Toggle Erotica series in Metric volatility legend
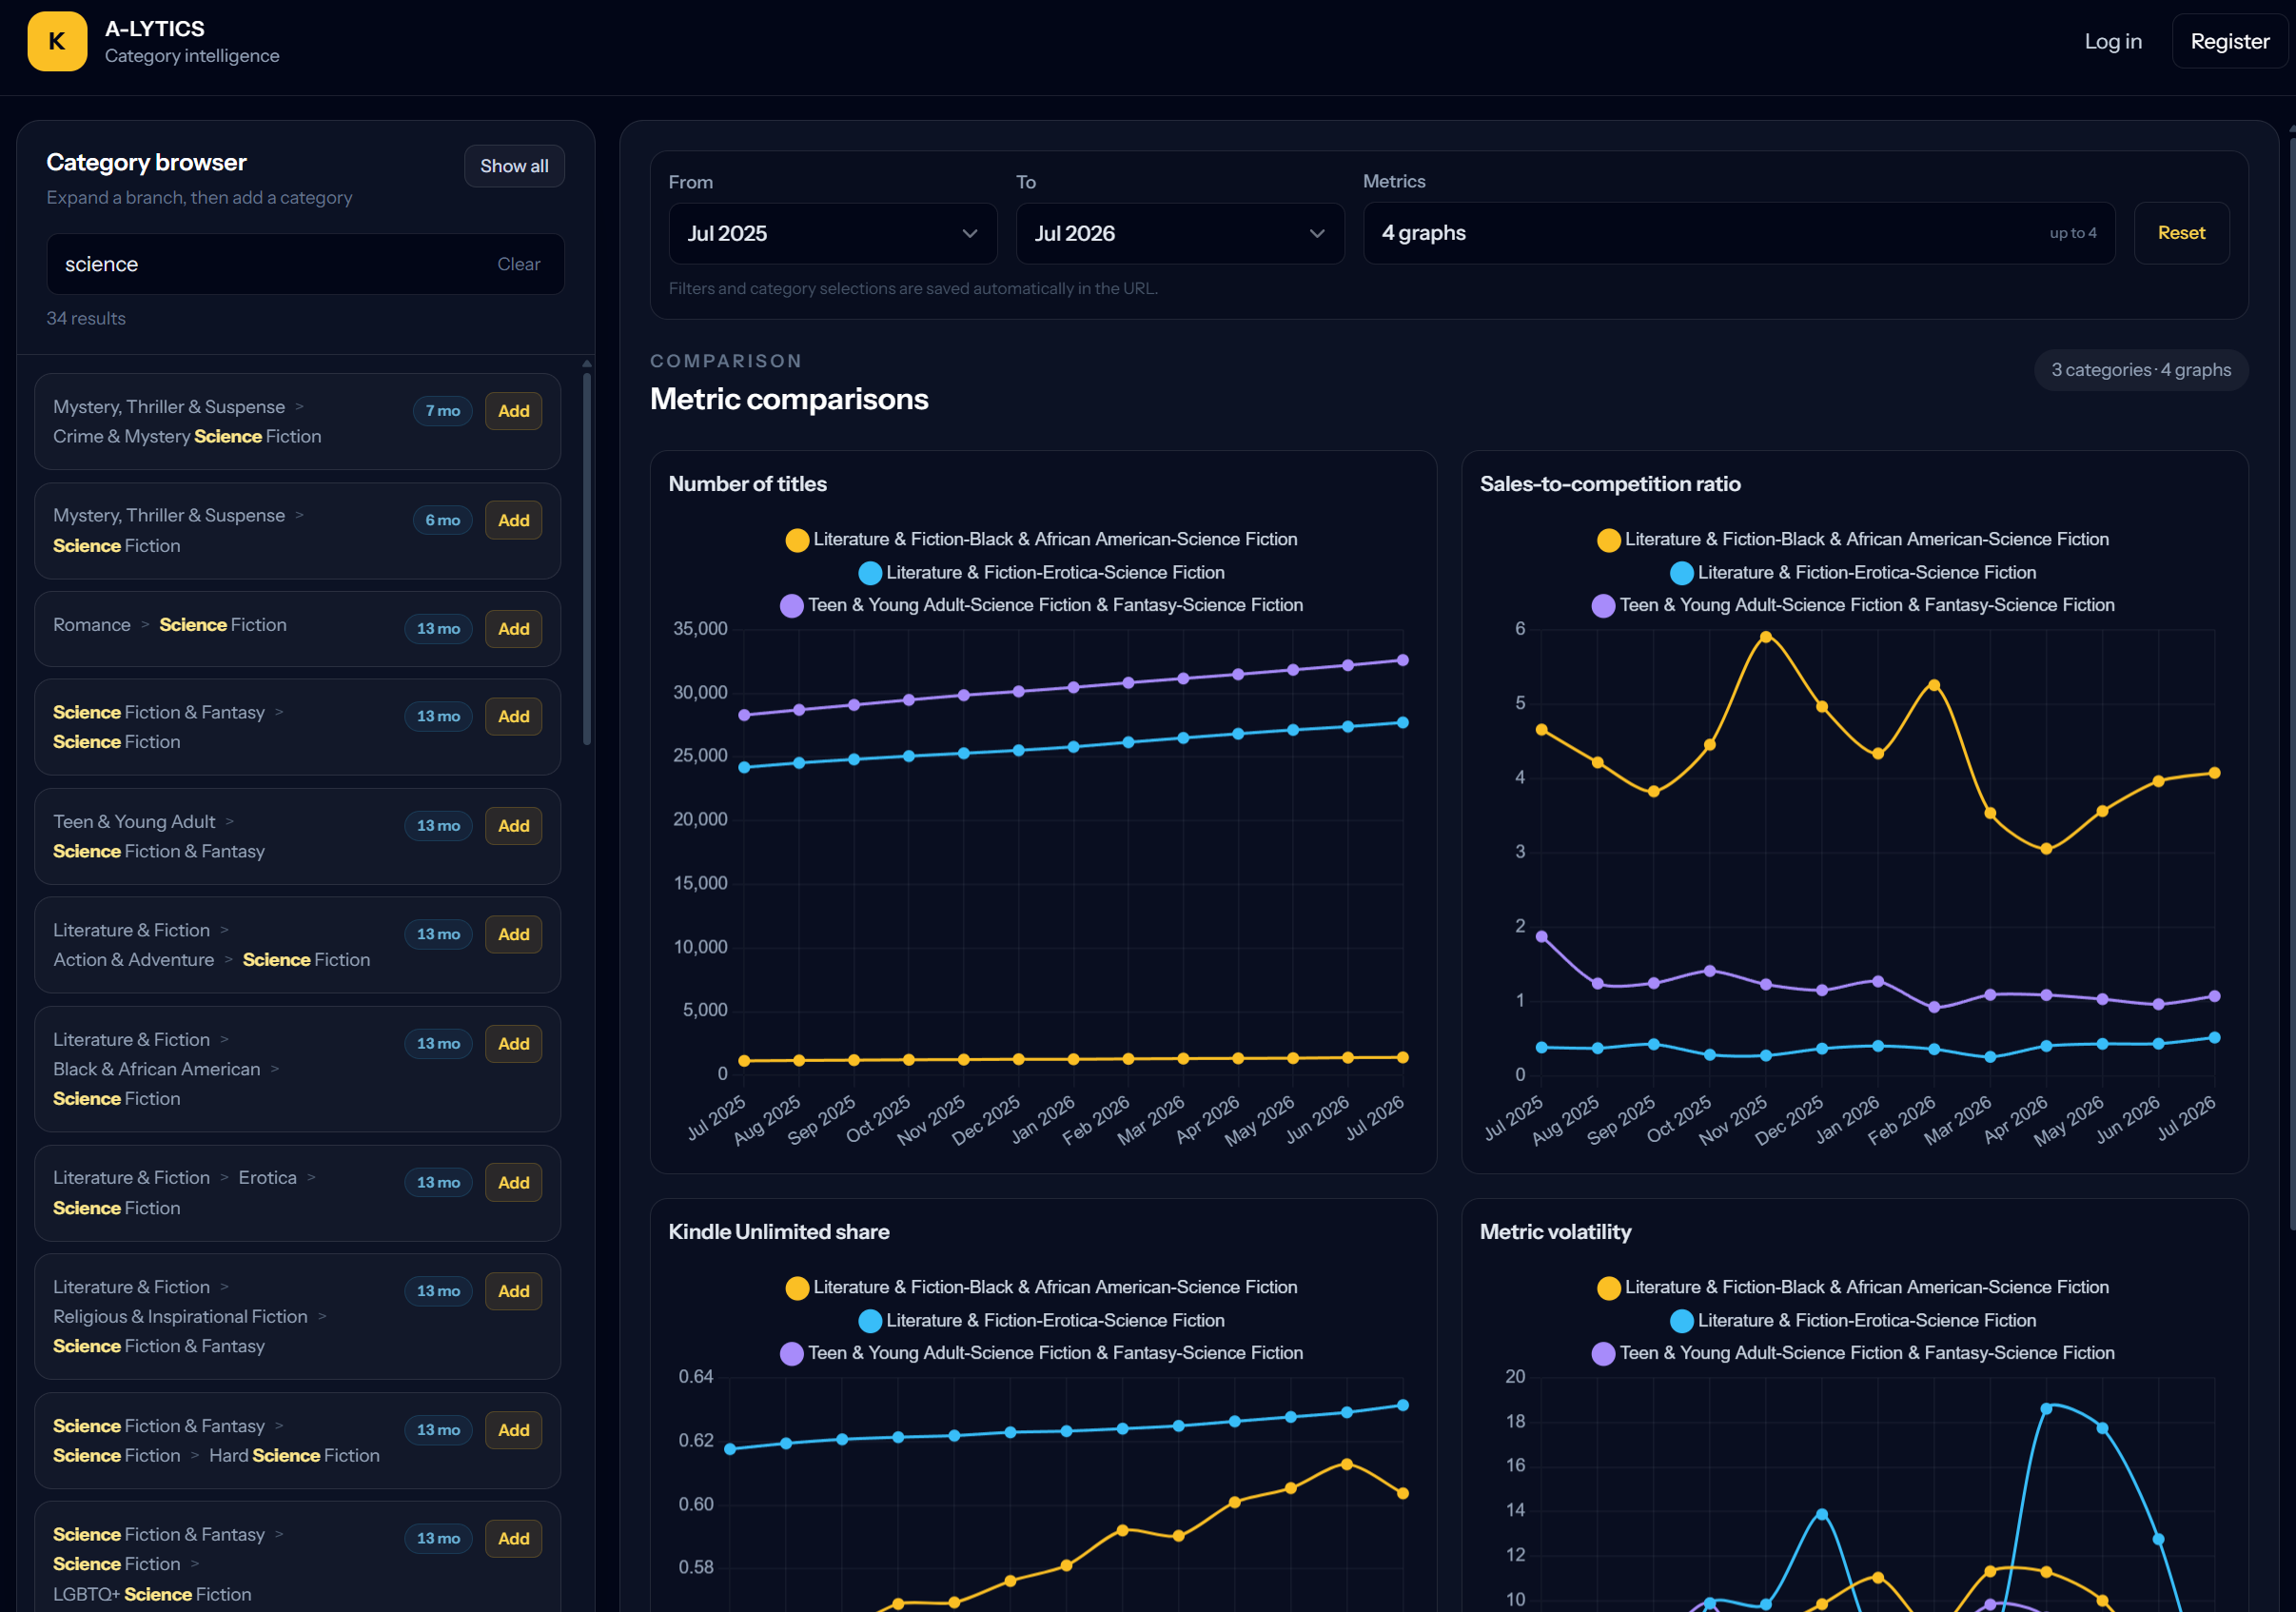Viewport: 2296px width, 1612px height. click(x=1853, y=1320)
